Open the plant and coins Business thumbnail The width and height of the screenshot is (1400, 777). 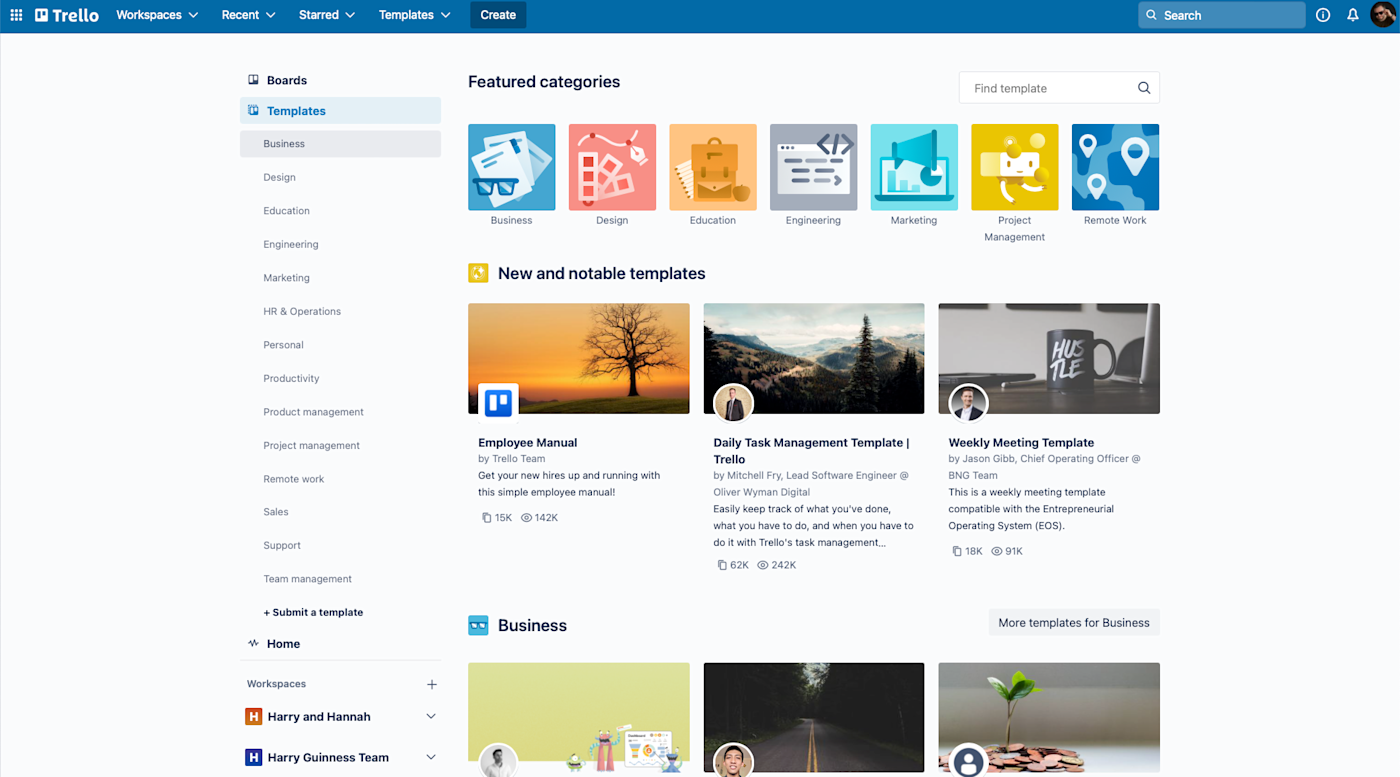click(x=1049, y=718)
